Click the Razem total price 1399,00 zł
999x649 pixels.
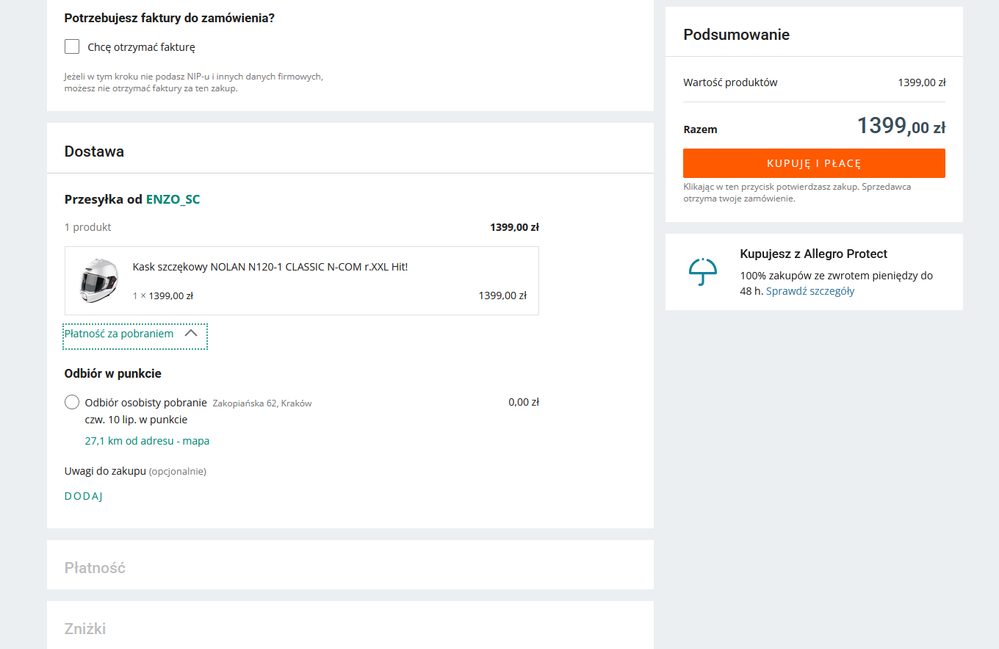[900, 127]
